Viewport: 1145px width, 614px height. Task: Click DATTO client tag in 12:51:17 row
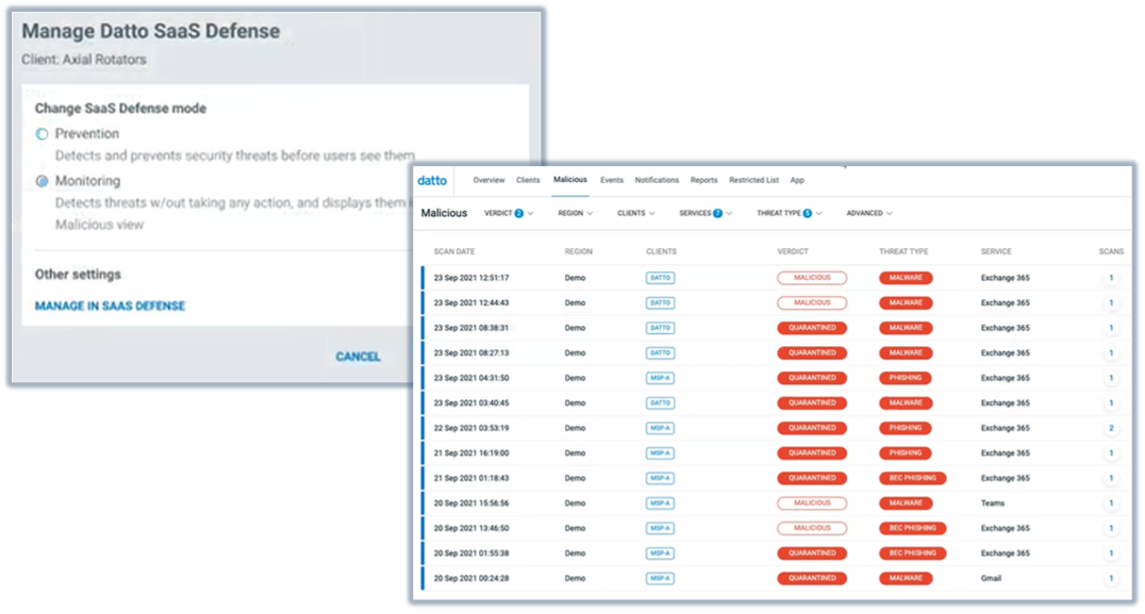[x=660, y=278]
